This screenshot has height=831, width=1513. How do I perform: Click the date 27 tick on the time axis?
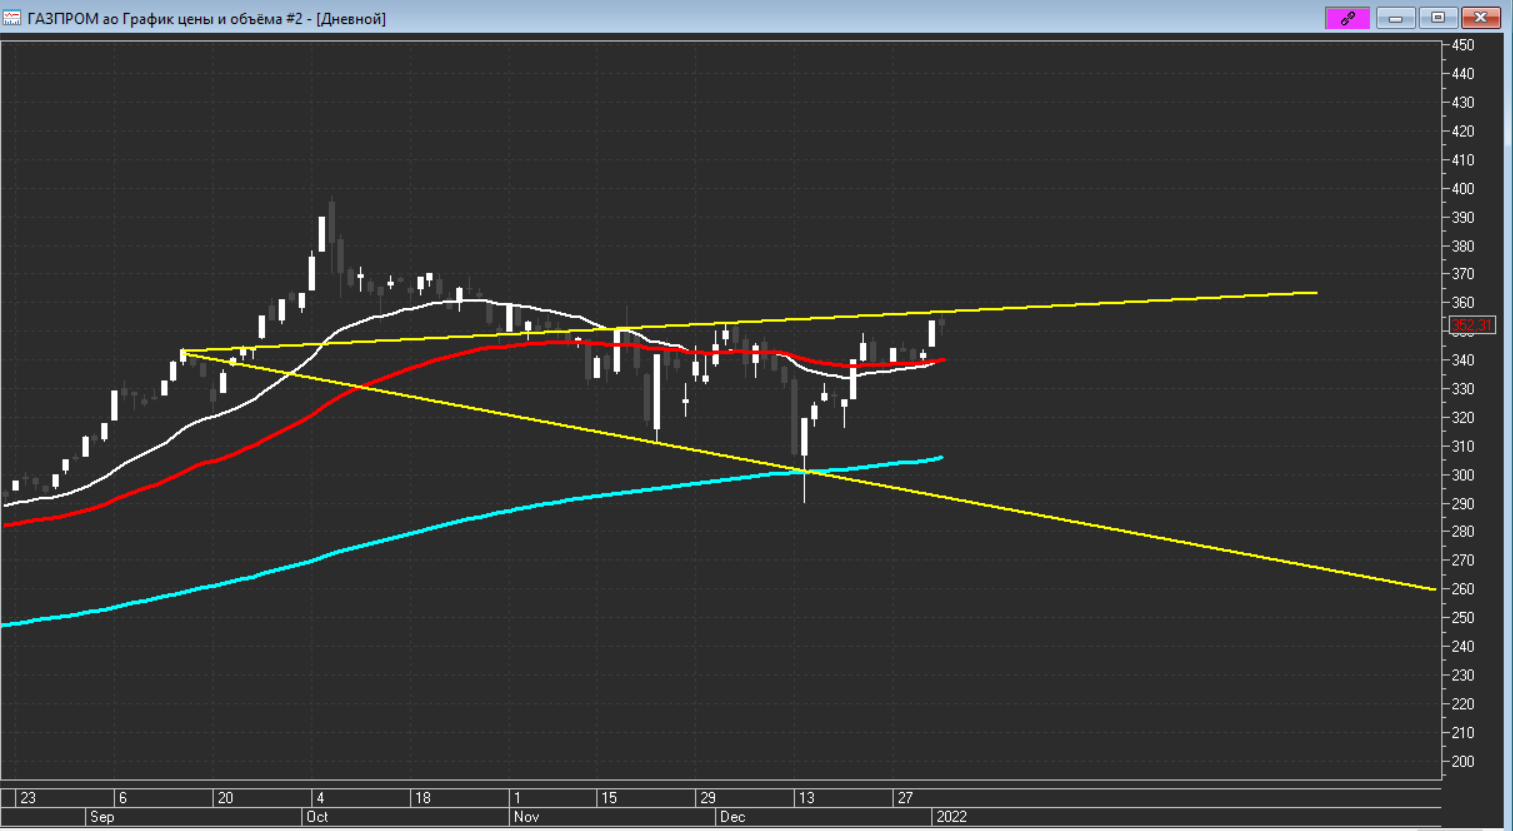point(905,798)
